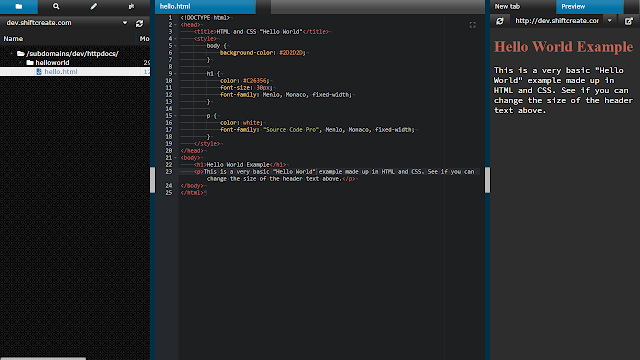Click the closing head tag on line 20

pyautogui.click(x=192, y=151)
